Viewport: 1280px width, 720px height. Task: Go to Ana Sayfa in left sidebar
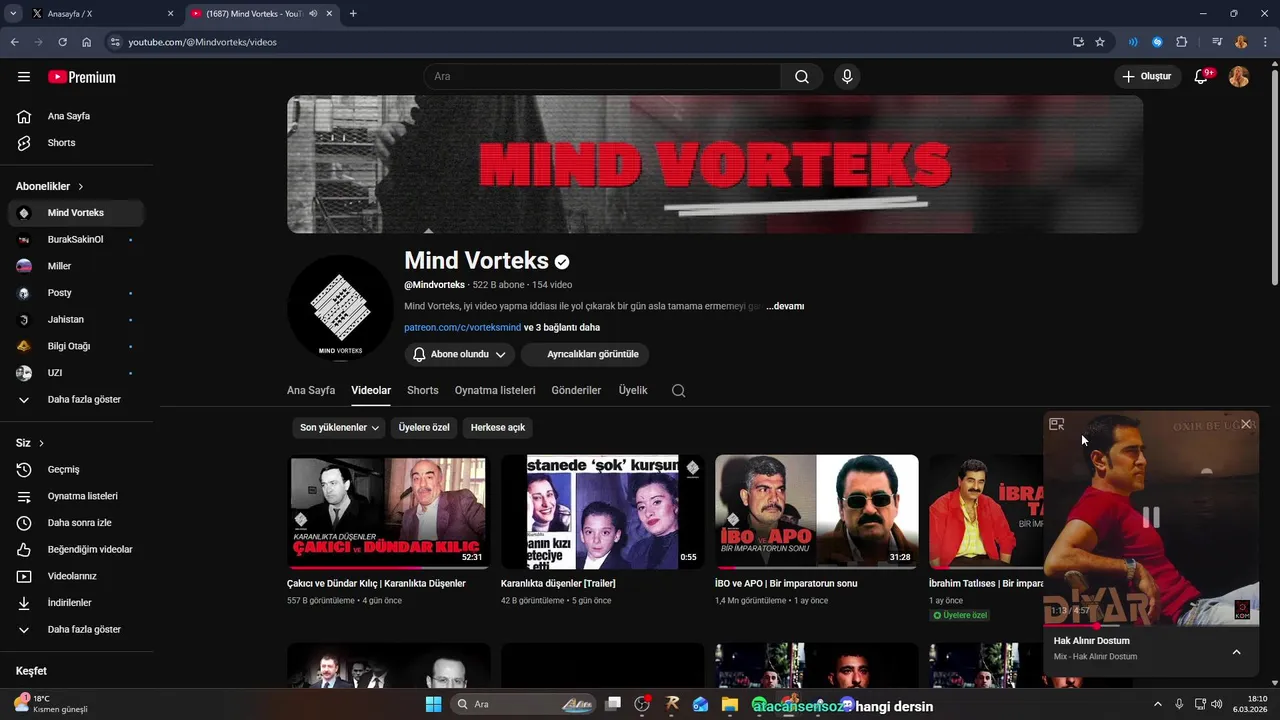tap(76, 116)
